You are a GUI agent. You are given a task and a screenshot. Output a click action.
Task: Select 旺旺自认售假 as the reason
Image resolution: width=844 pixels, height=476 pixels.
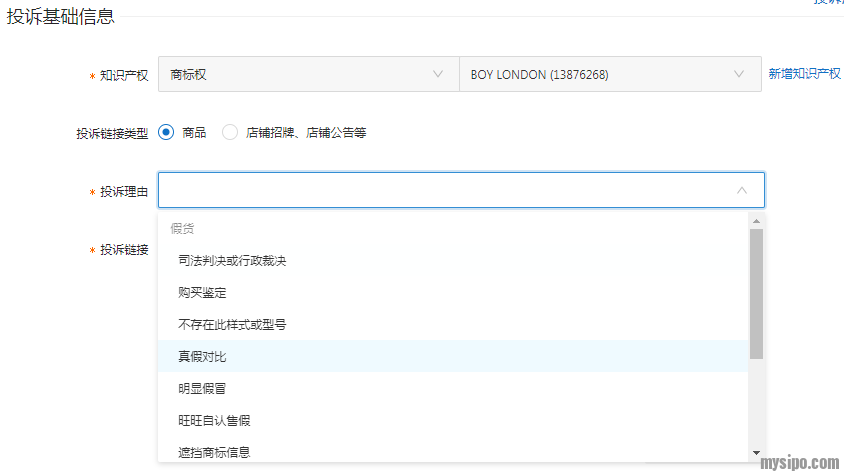pos(214,420)
